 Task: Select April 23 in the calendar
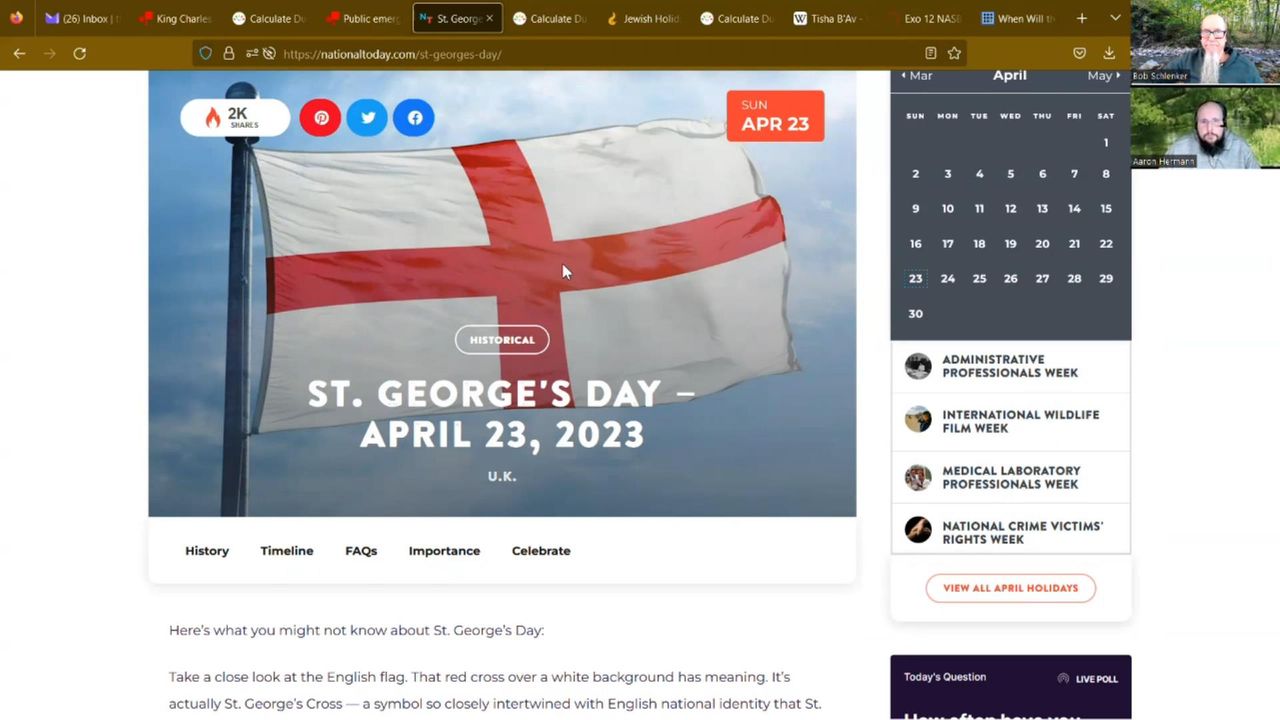pos(915,279)
